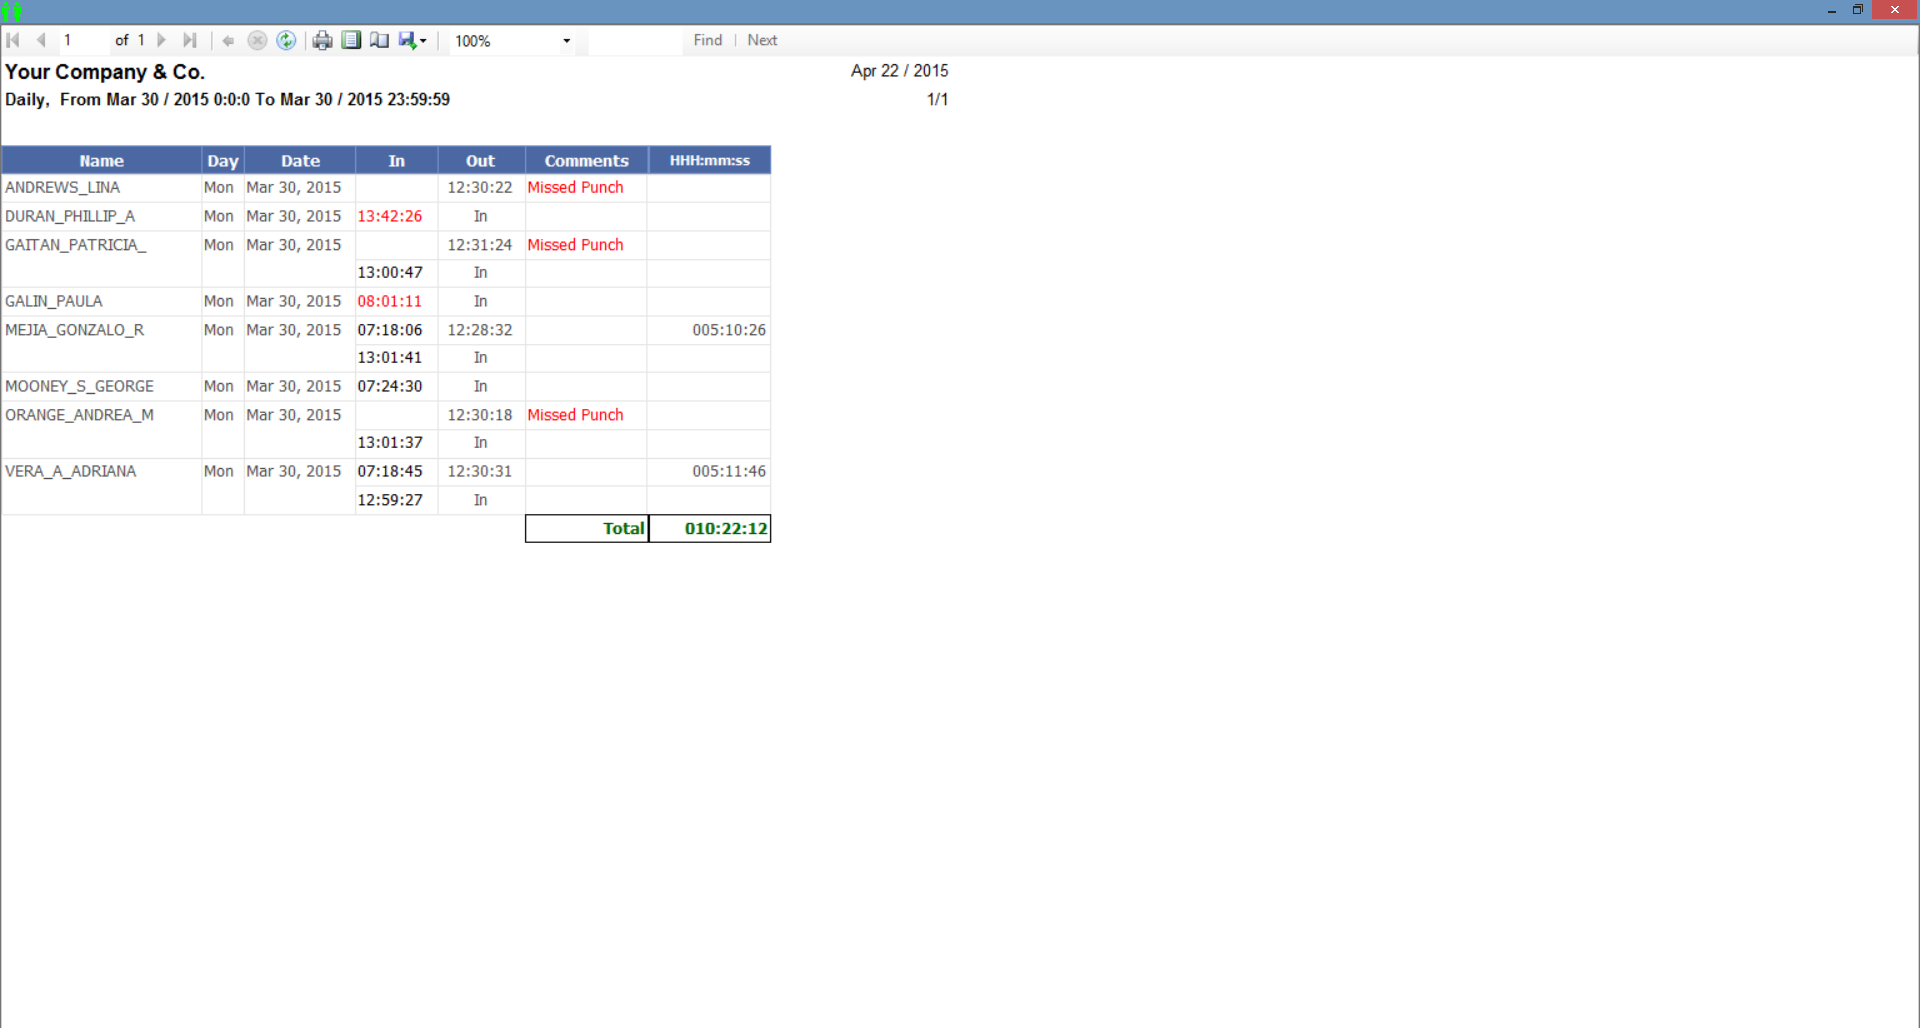Select the GALIN_PAULA name cell
Screen dimensions: 1920x1028
(101, 301)
